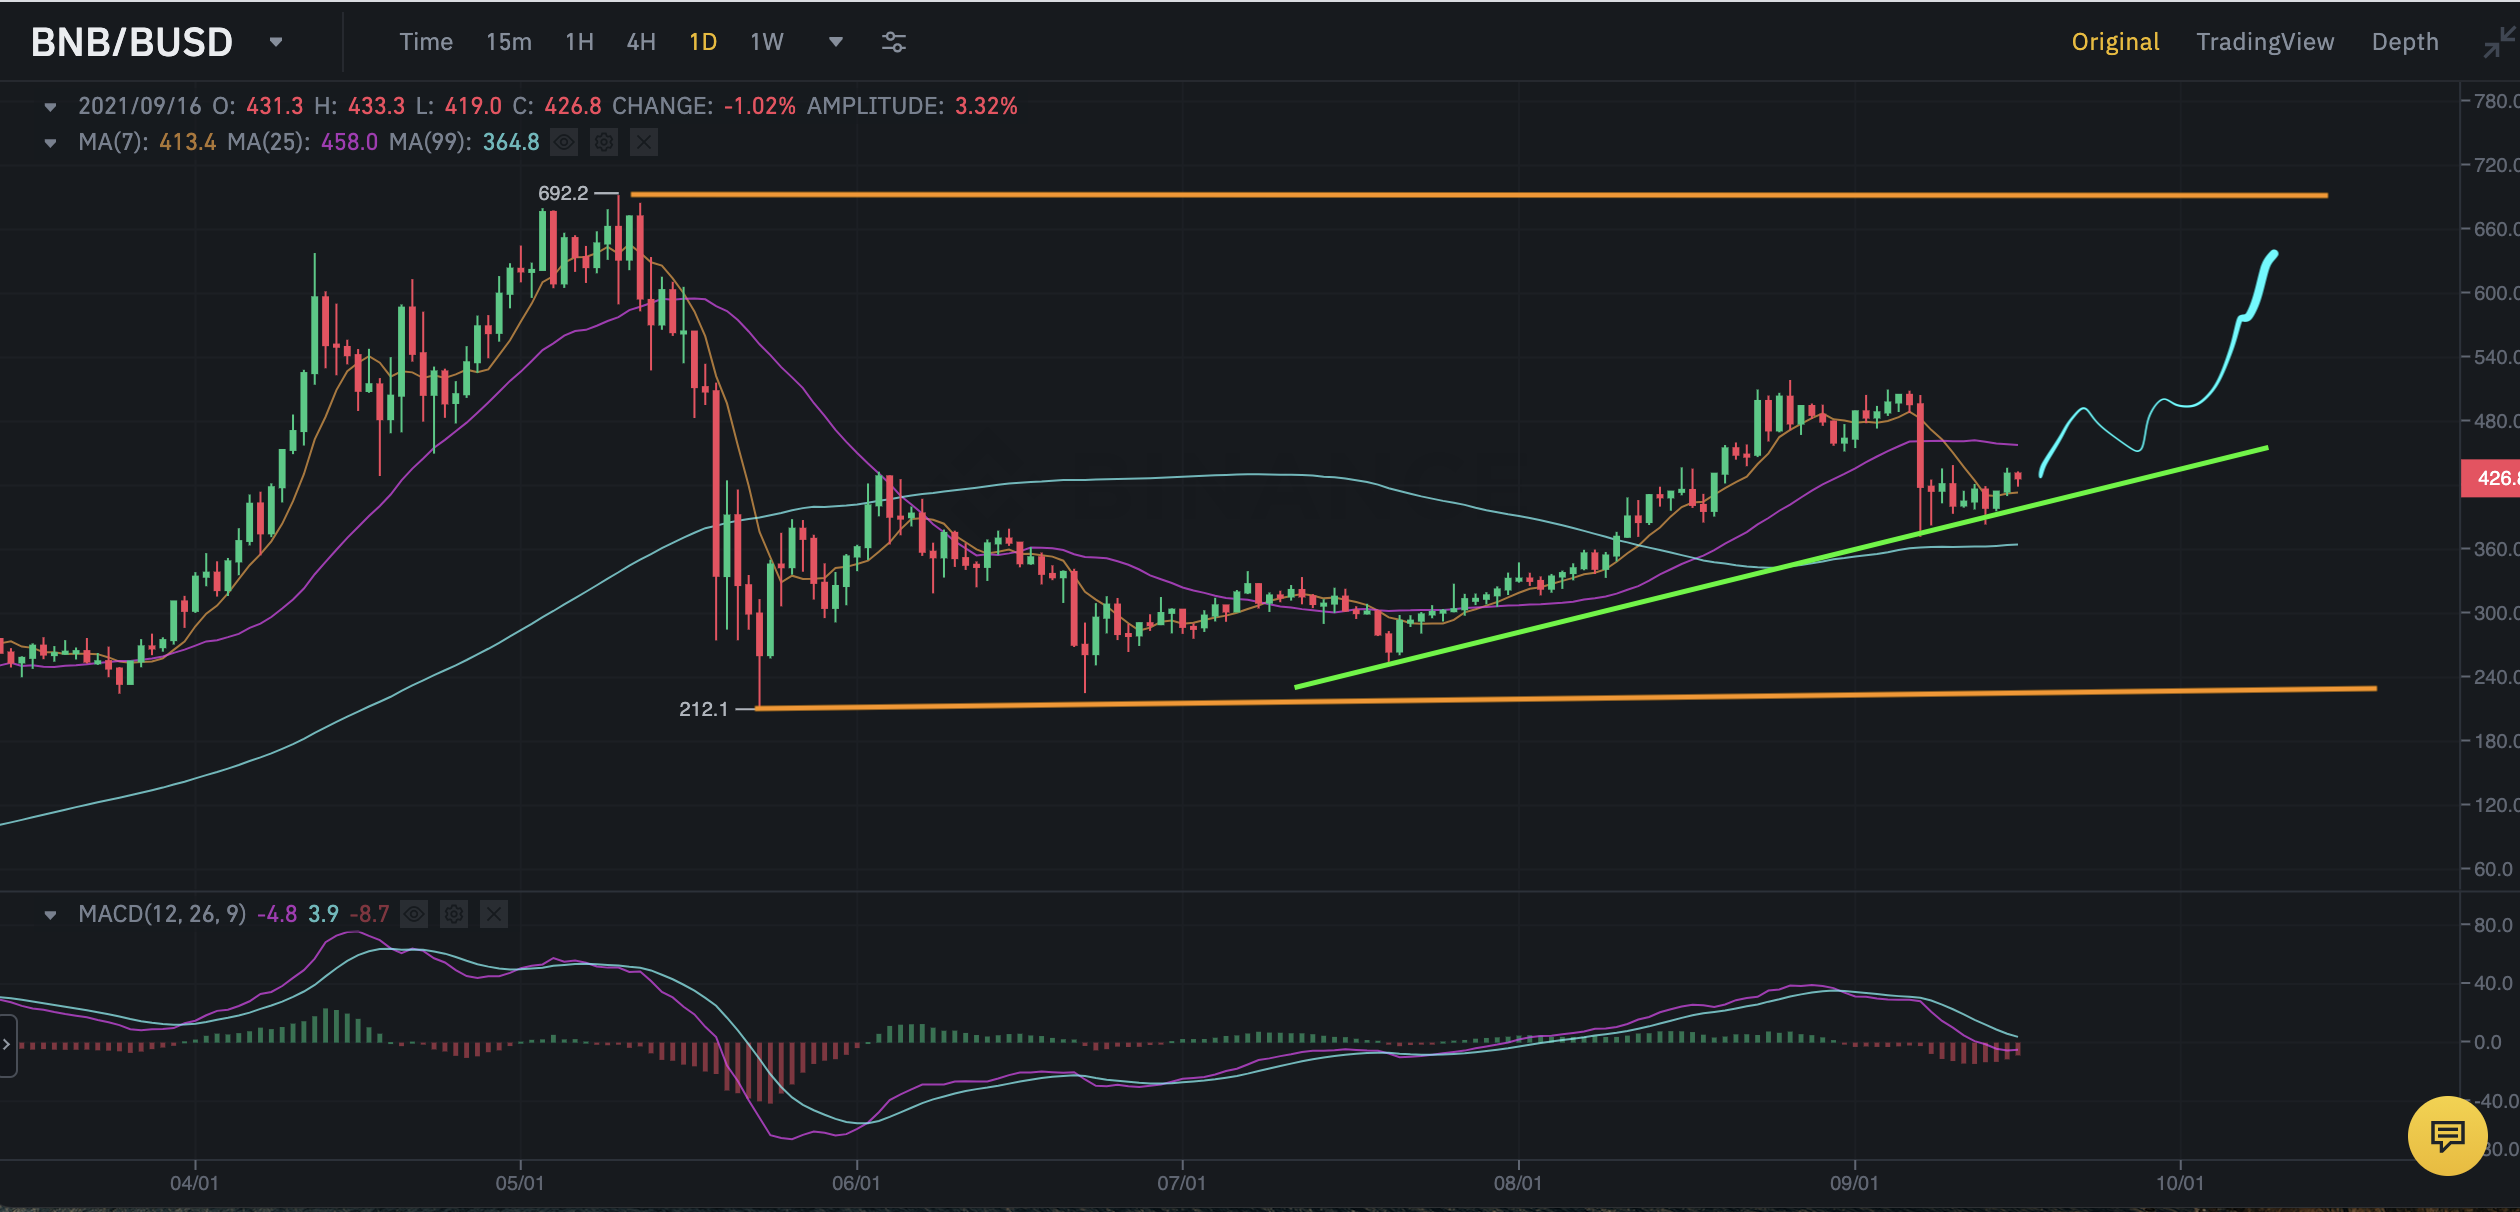Open the yellow chat support bubble
Image resolution: width=2520 pixels, height=1212 pixels.
(2446, 1135)
